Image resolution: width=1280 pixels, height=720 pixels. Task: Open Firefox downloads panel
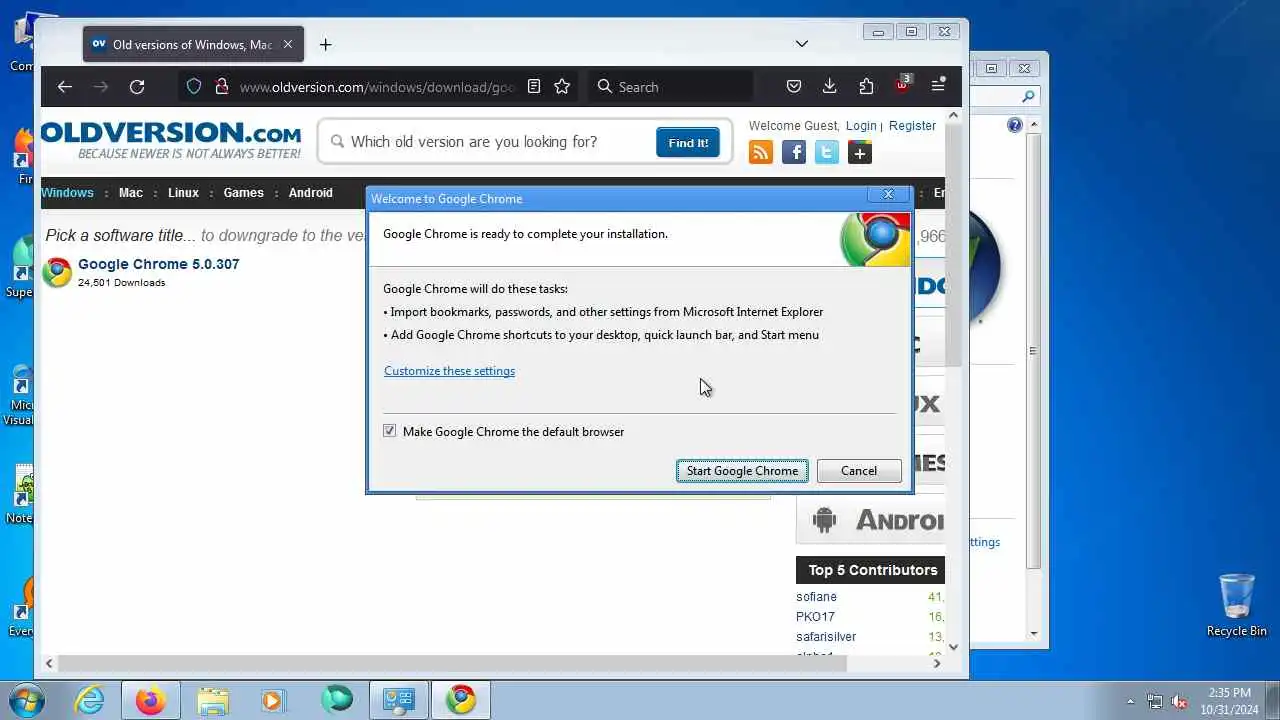829,87
